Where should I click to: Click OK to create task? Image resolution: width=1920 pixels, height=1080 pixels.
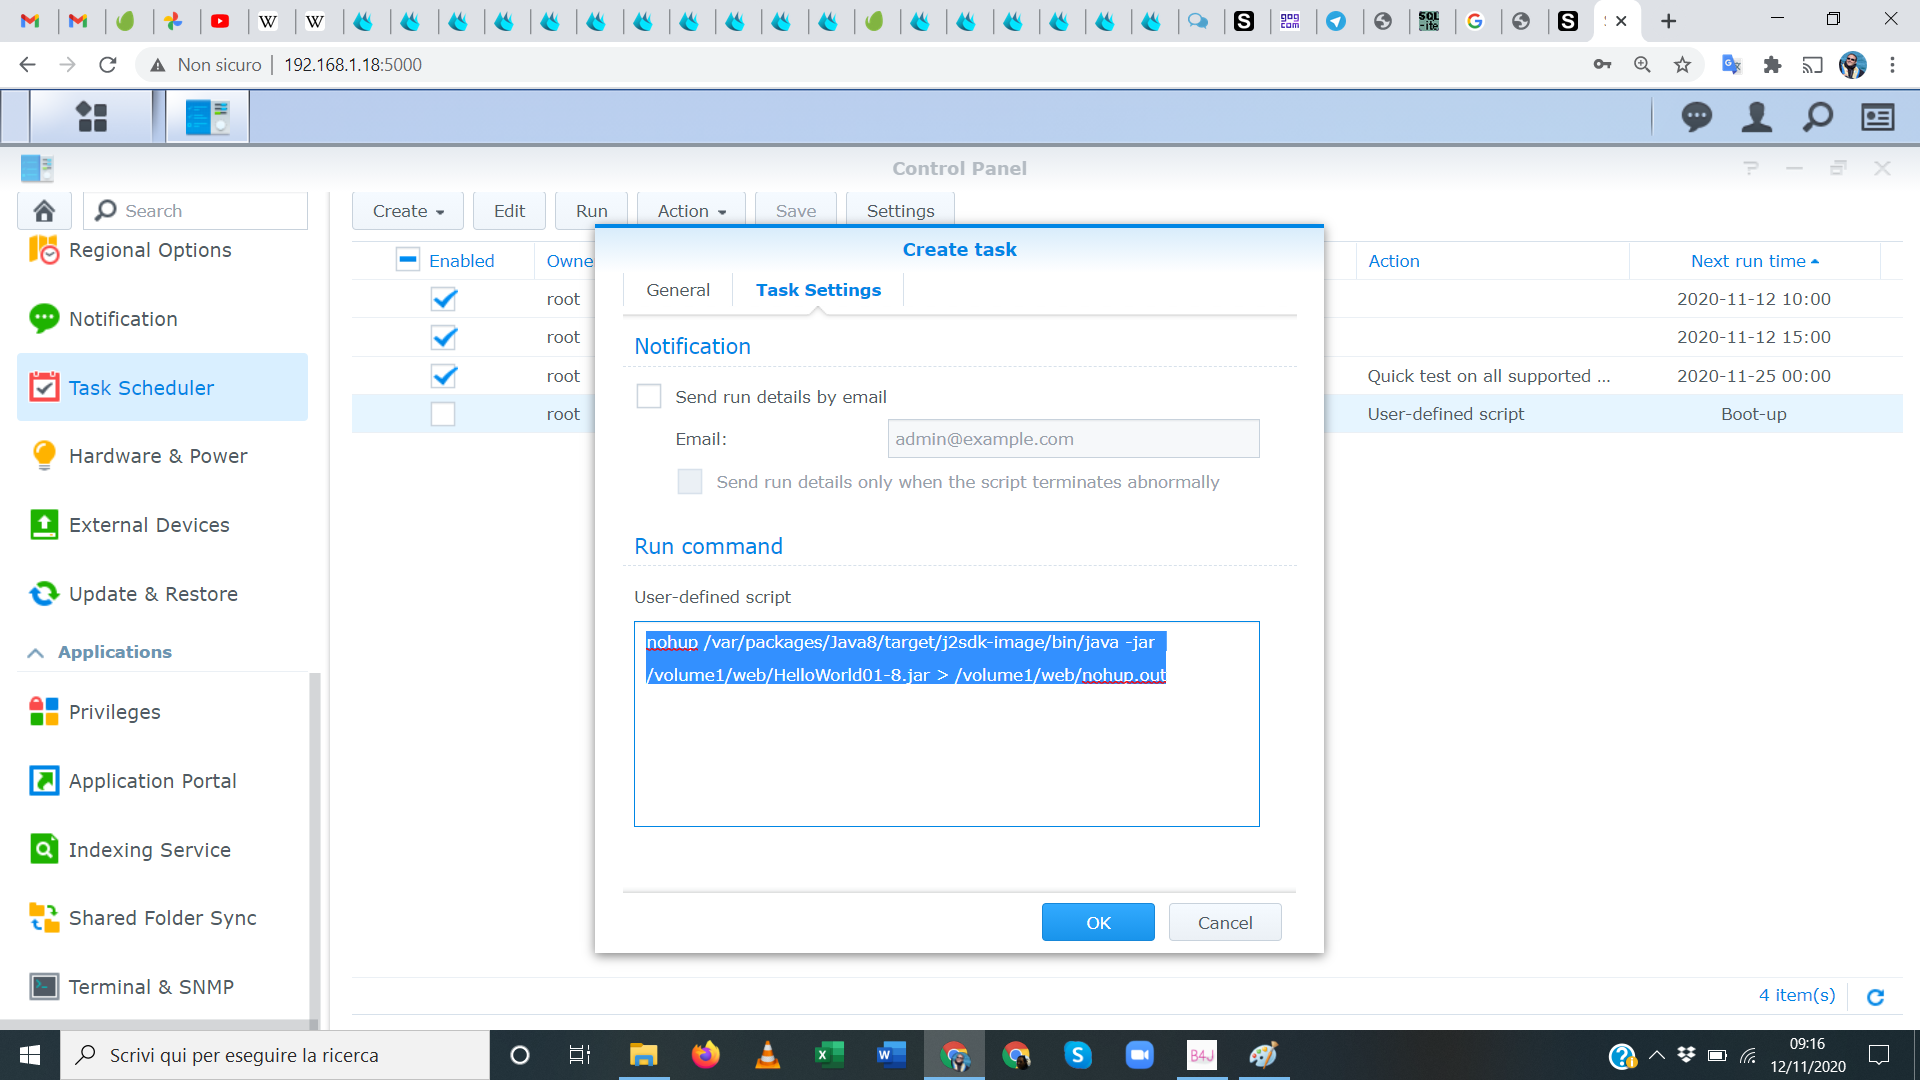click(x=1097, y=922)
